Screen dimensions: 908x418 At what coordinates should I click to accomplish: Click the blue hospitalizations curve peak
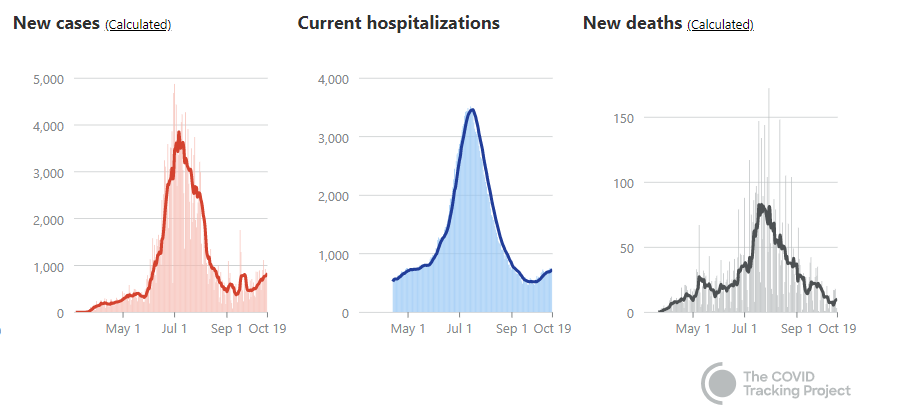pyautogui.click(x=471, y=109)
